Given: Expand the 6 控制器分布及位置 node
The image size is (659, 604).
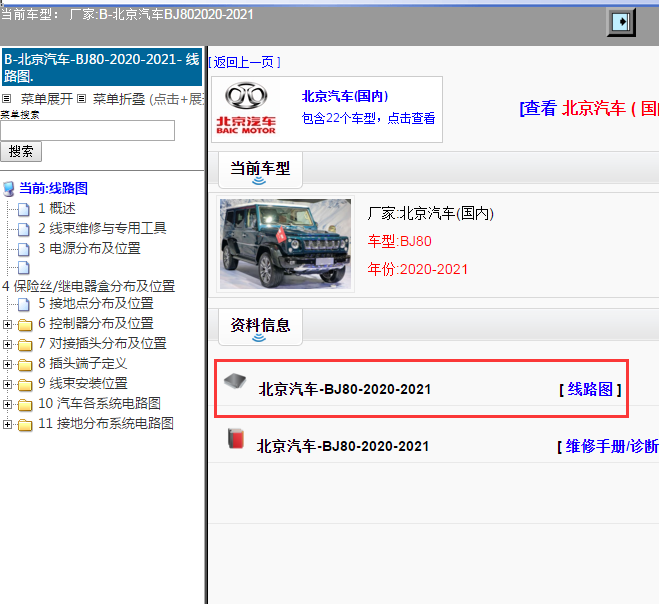Looking at the screenshot, I should click(7, 324).
